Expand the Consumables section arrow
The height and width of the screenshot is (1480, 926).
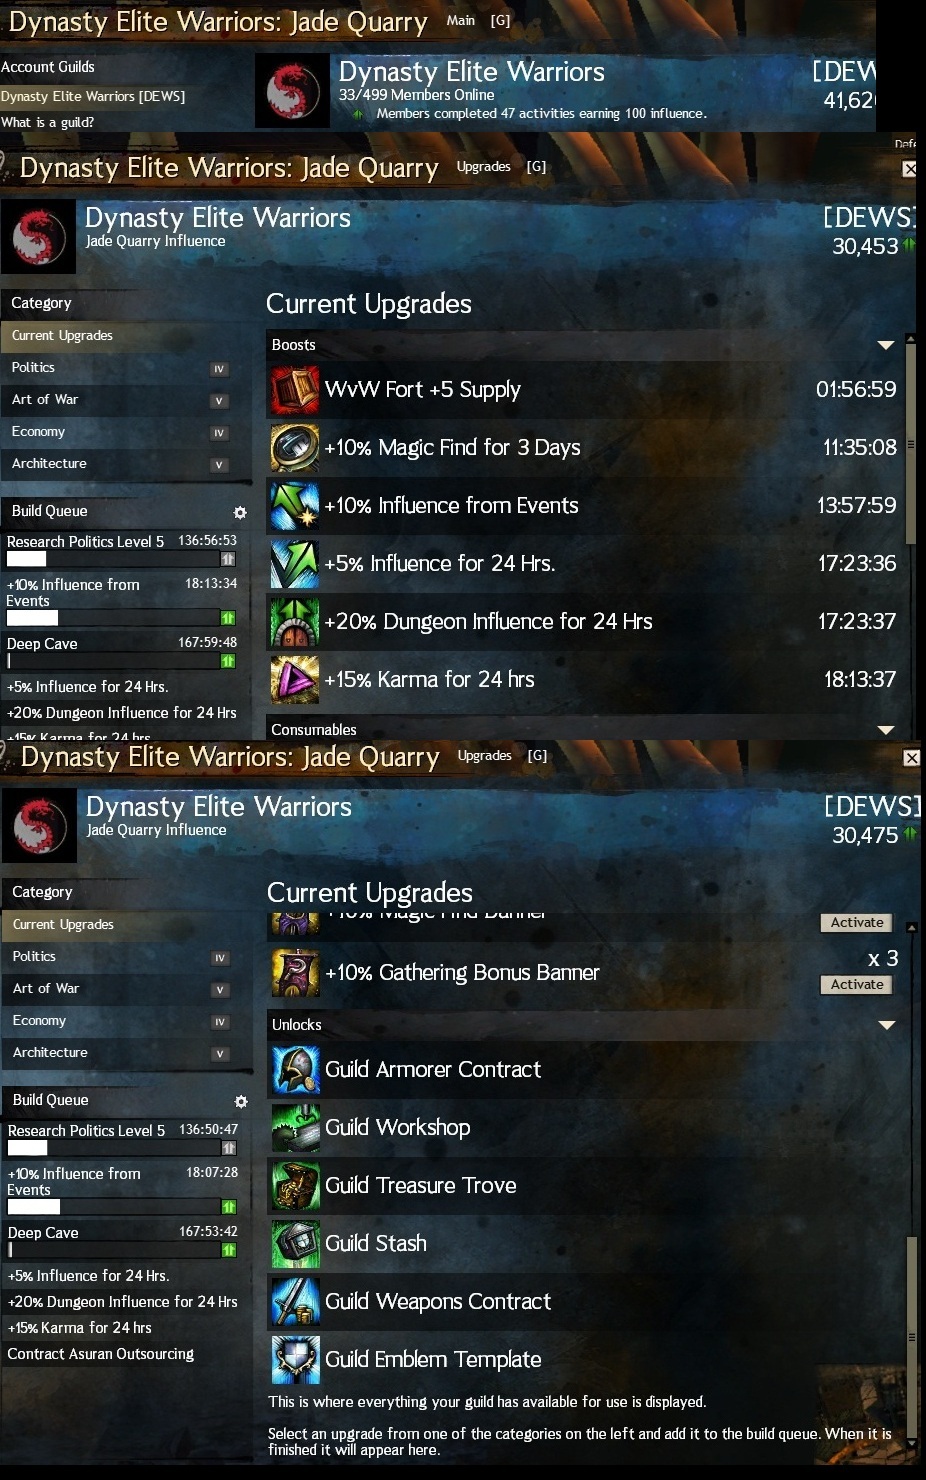[x=885, y=730]
